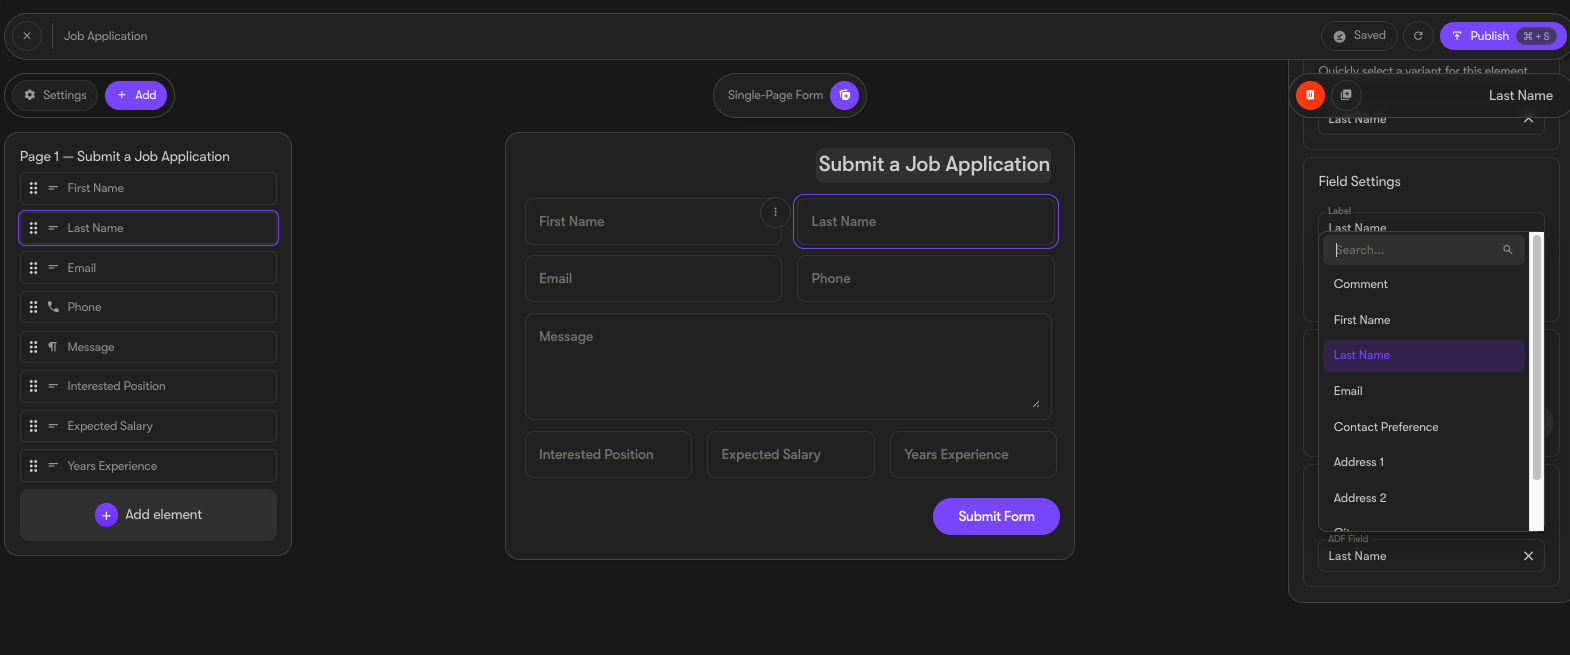Click the dropdown list scrollbar
Screen dimensions: 1570x655
pyautogui.click(x=1537, y=357)
